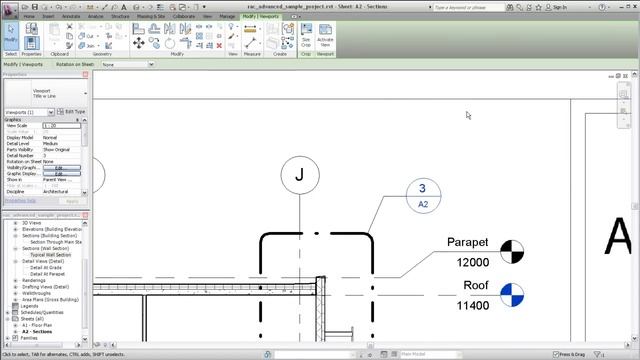Click Sign In in the title bar
Viewport: 640px width, 360px height.
tap(560, 7)
